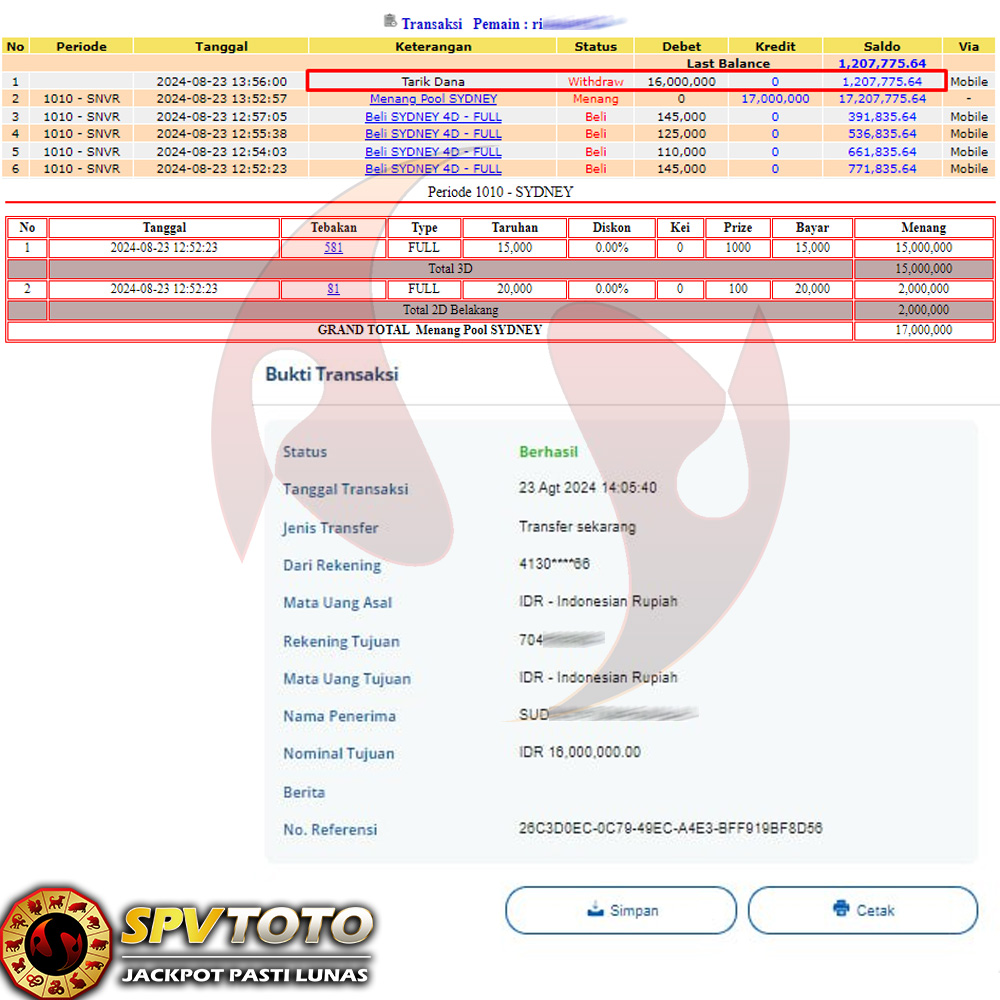Image resolution: width=1000 pixels, height=1000 pixels.
Task: Click the Transaksi title link at top
Action: coord(430,22)
